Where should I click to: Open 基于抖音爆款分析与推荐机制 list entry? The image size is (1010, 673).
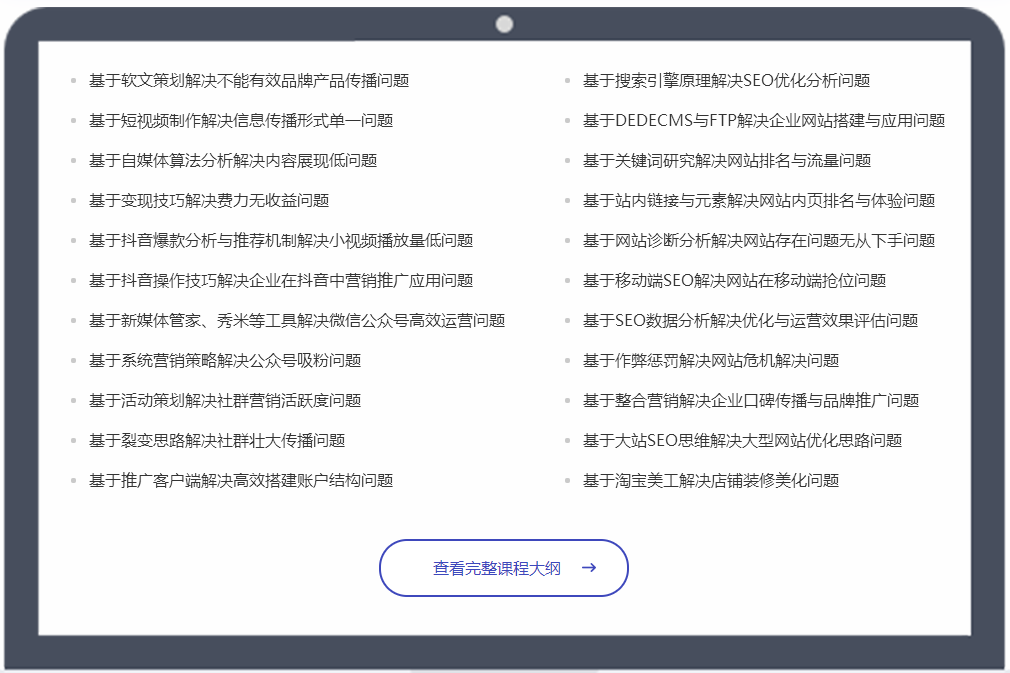(281, 241)
